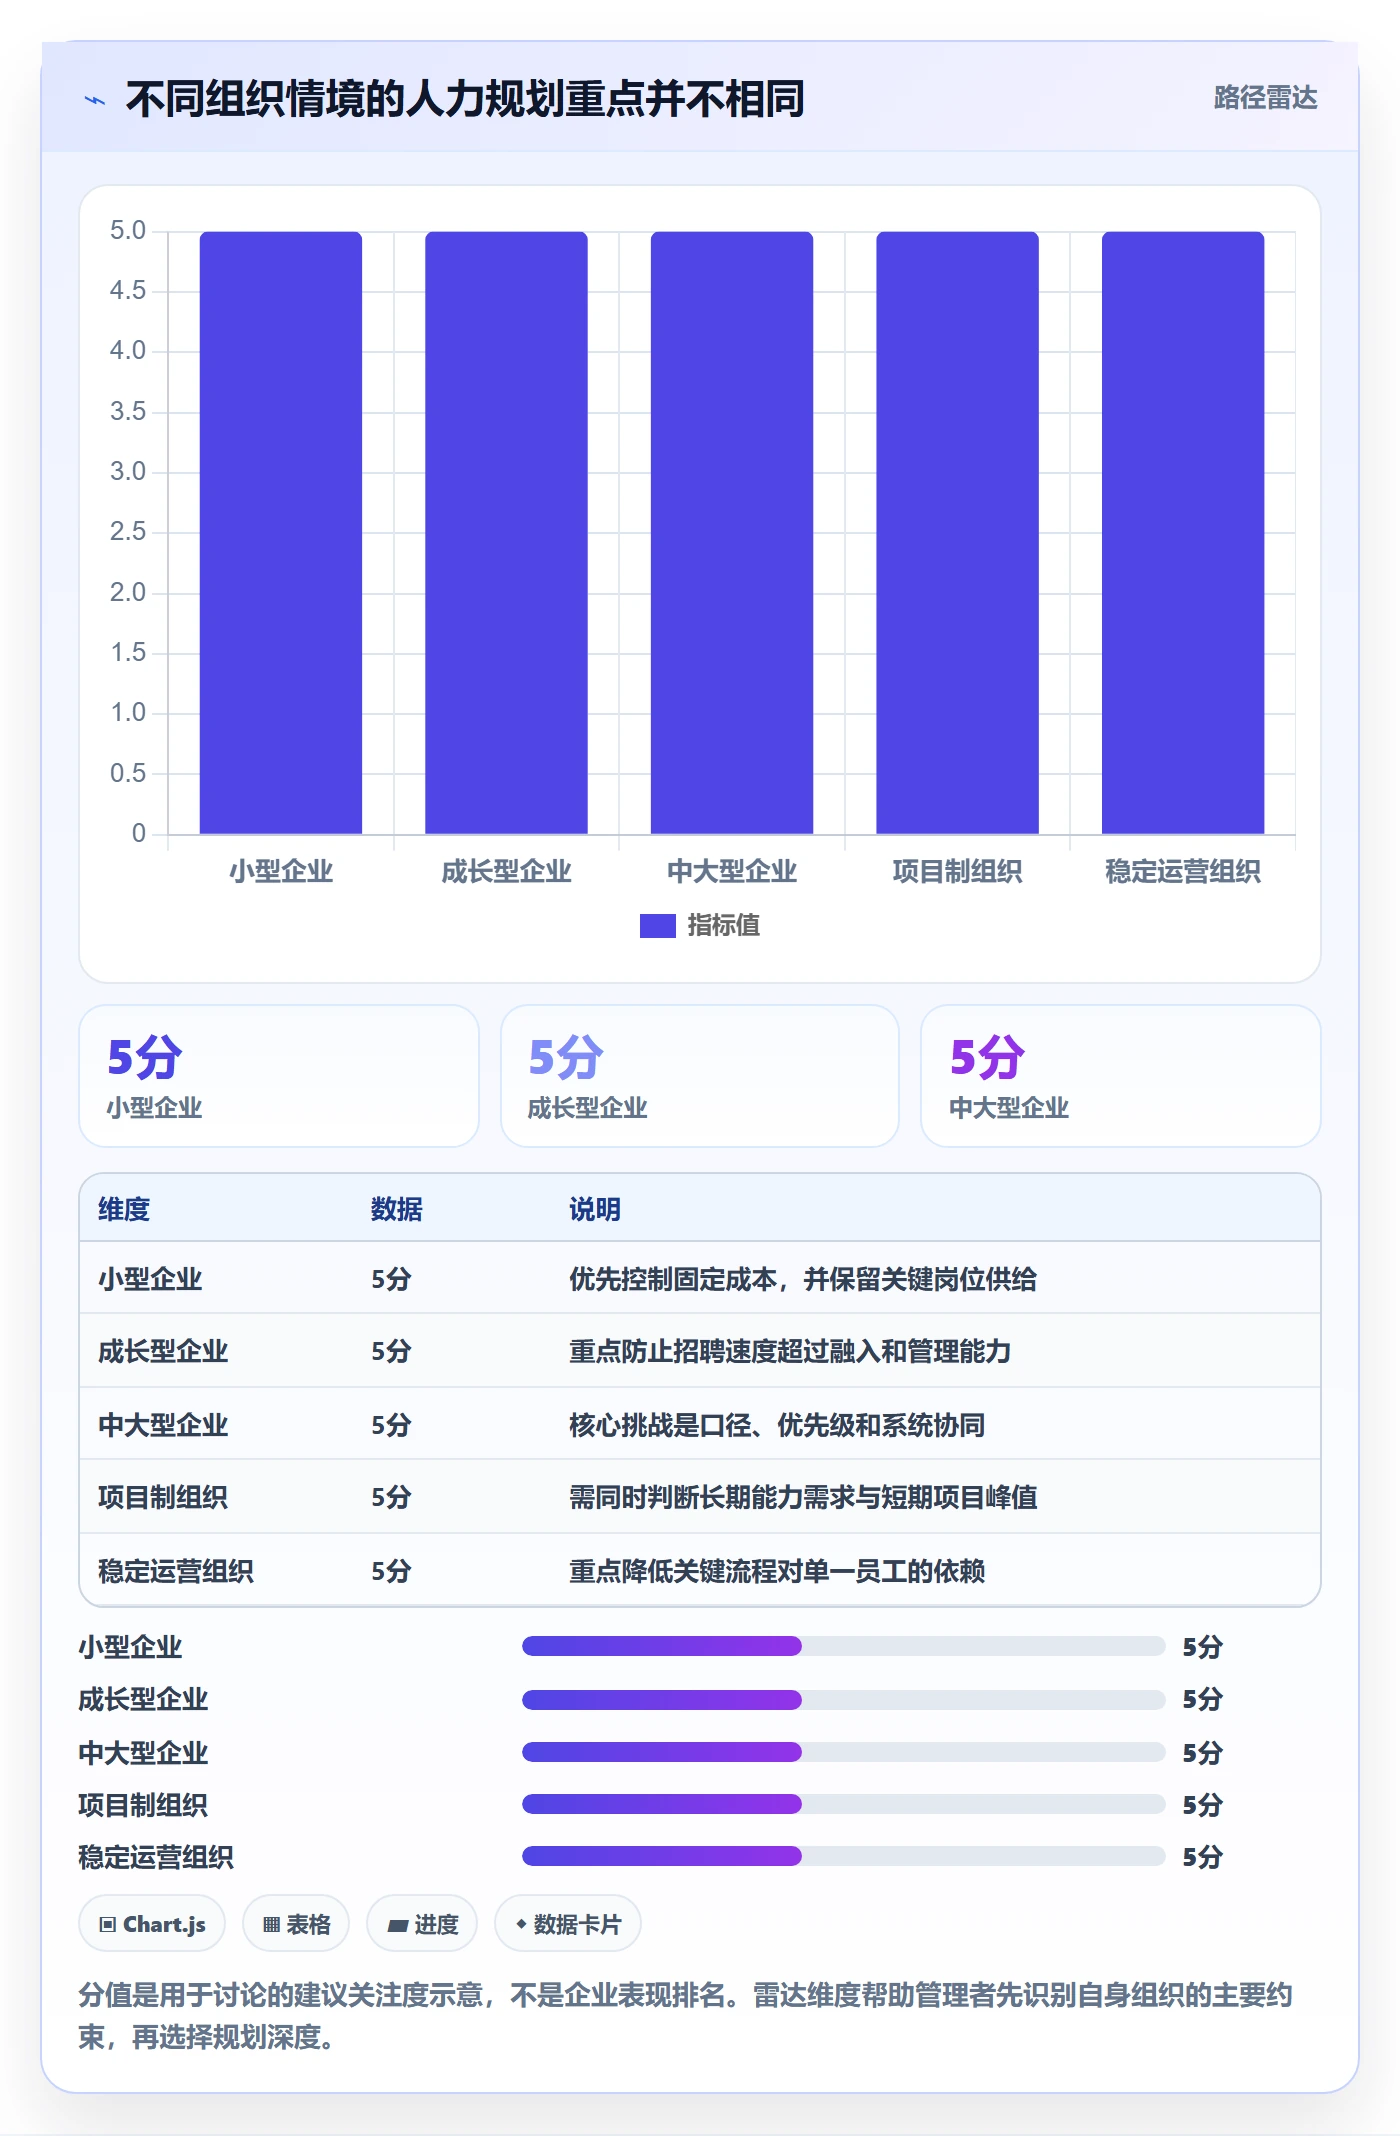The width and height of the screenshot is (1400, 2136).
Task: Click the 成长型企业 bar in the chart
Action: [x=506, y=532]
